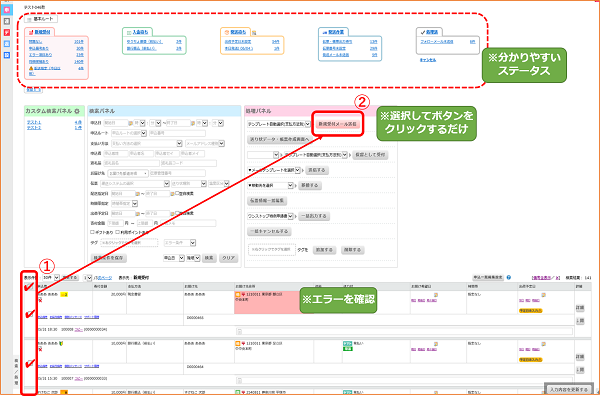This screenshot has height=396, width=600.
Task: Toggle the ギフトあり checkbox
Action: coord(92,232)
